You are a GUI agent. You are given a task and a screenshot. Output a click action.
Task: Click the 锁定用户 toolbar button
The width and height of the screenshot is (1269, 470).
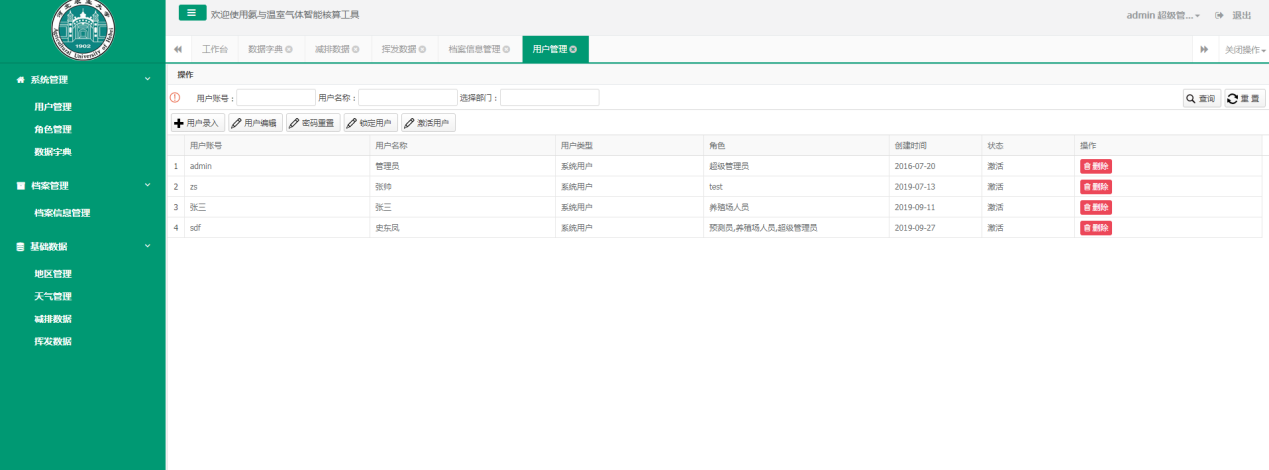tap(371, 123)
